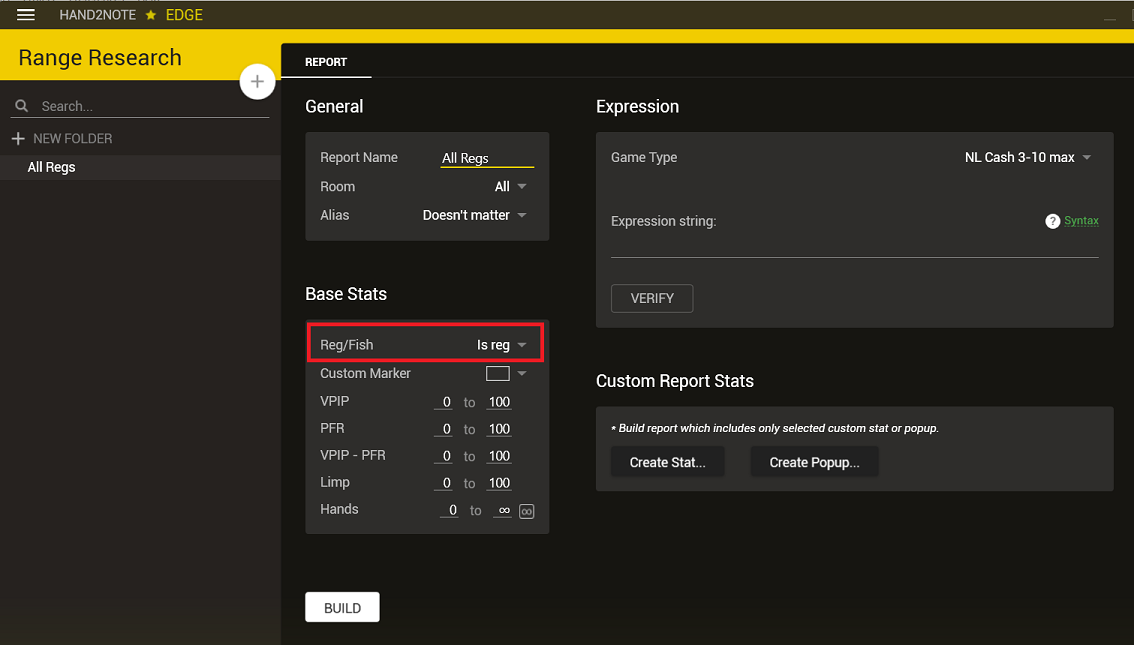
Task: Click the Hands minimum value field
Action: point(449,511)
